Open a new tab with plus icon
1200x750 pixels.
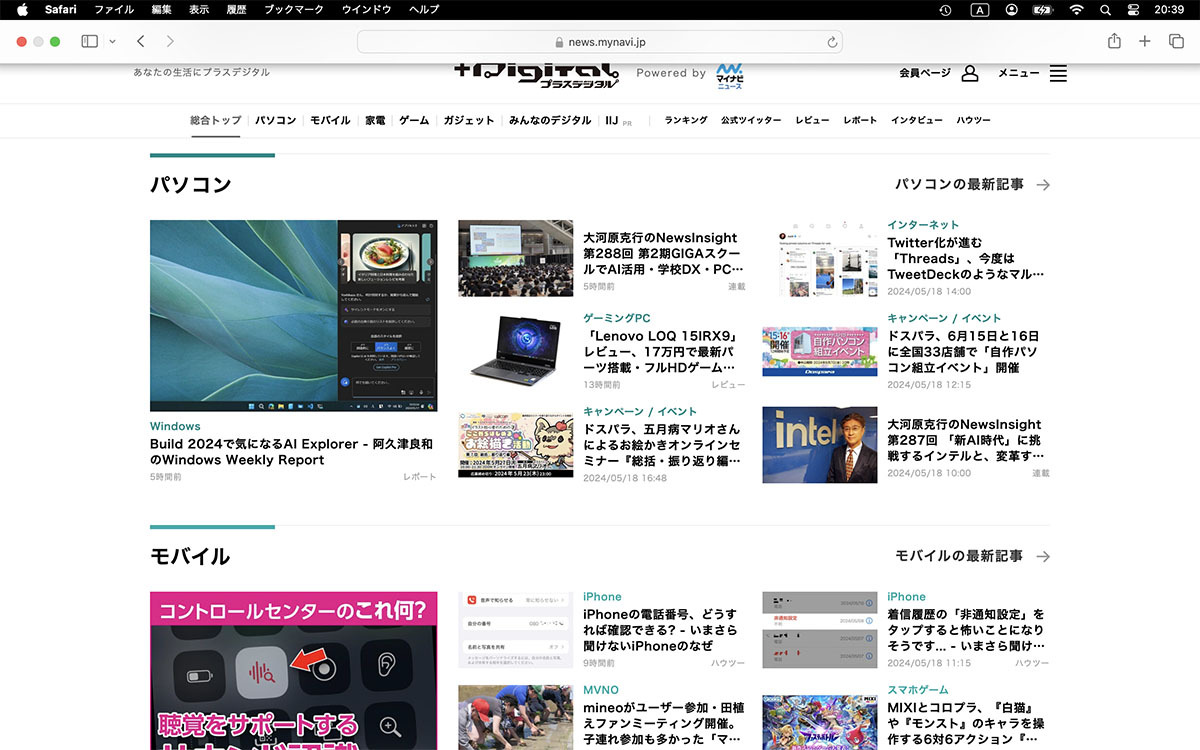[1145, 41]
